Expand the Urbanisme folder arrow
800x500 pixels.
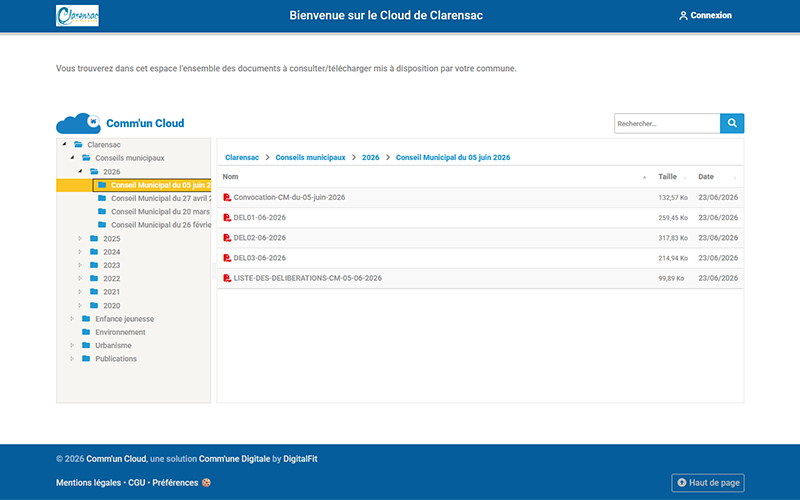pyautogui.click(x=72, y=345)
